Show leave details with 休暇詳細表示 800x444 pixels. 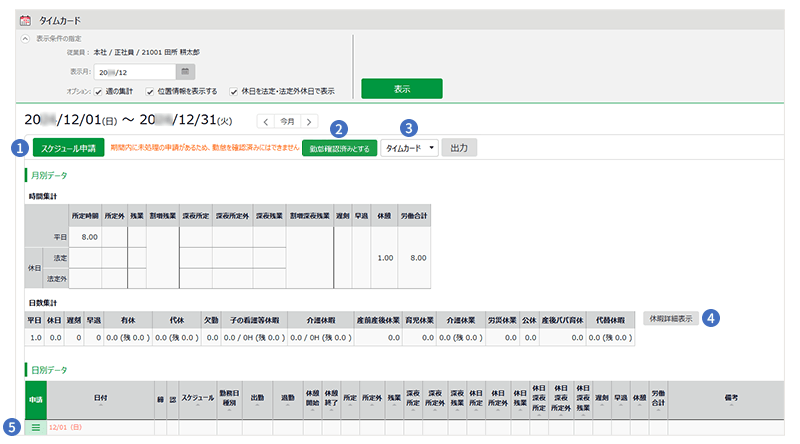tap(671, 318)
